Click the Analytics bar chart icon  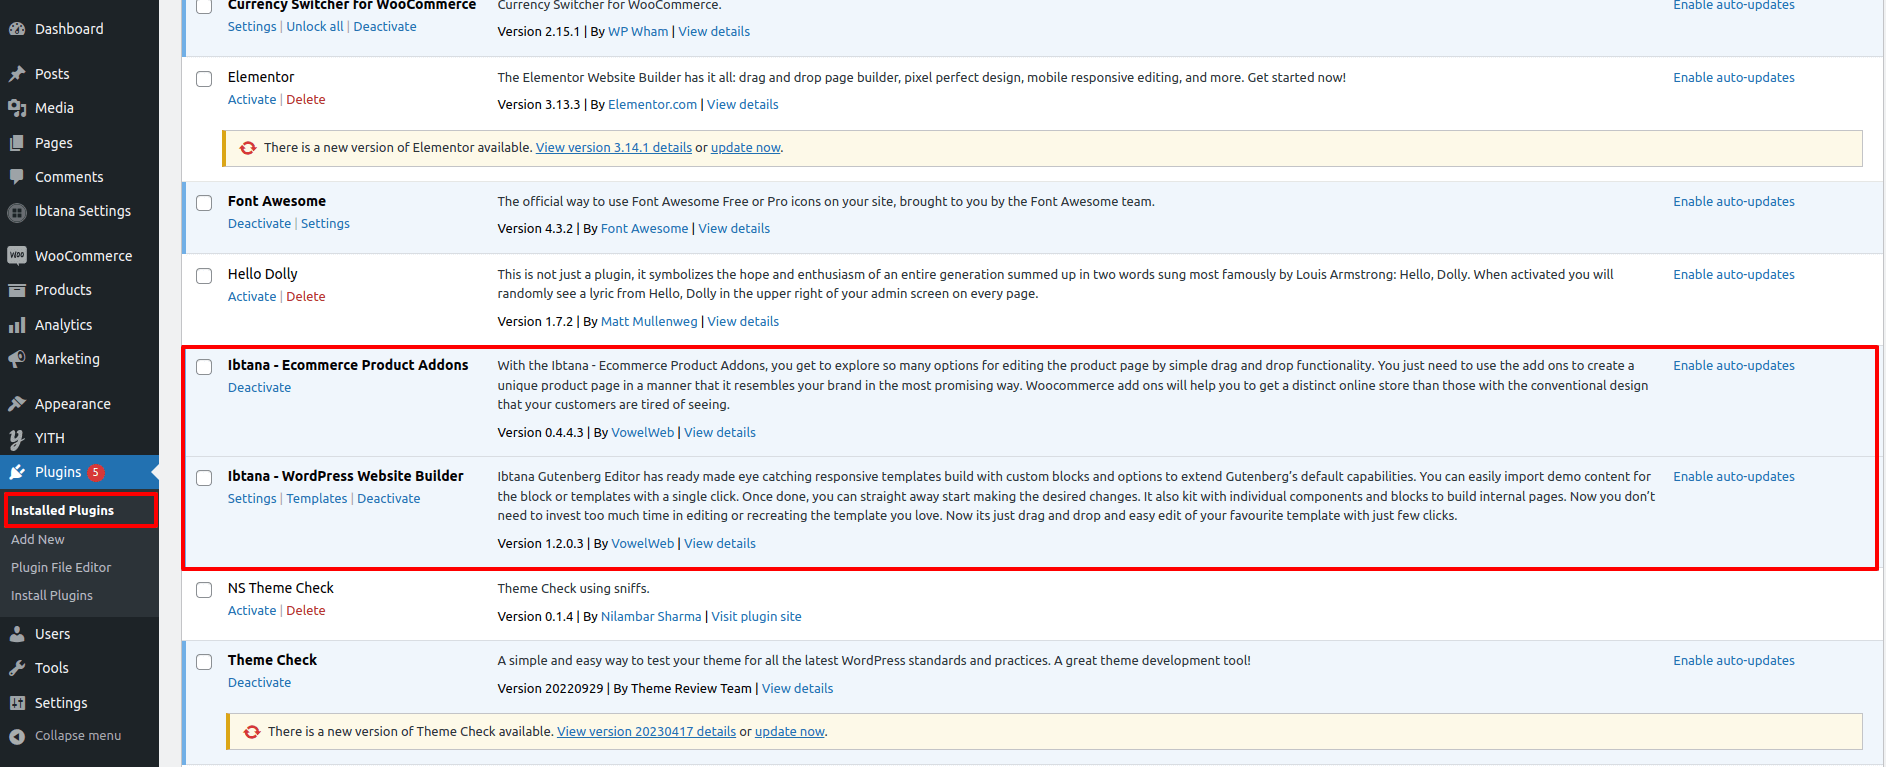(x=17, y=325)
